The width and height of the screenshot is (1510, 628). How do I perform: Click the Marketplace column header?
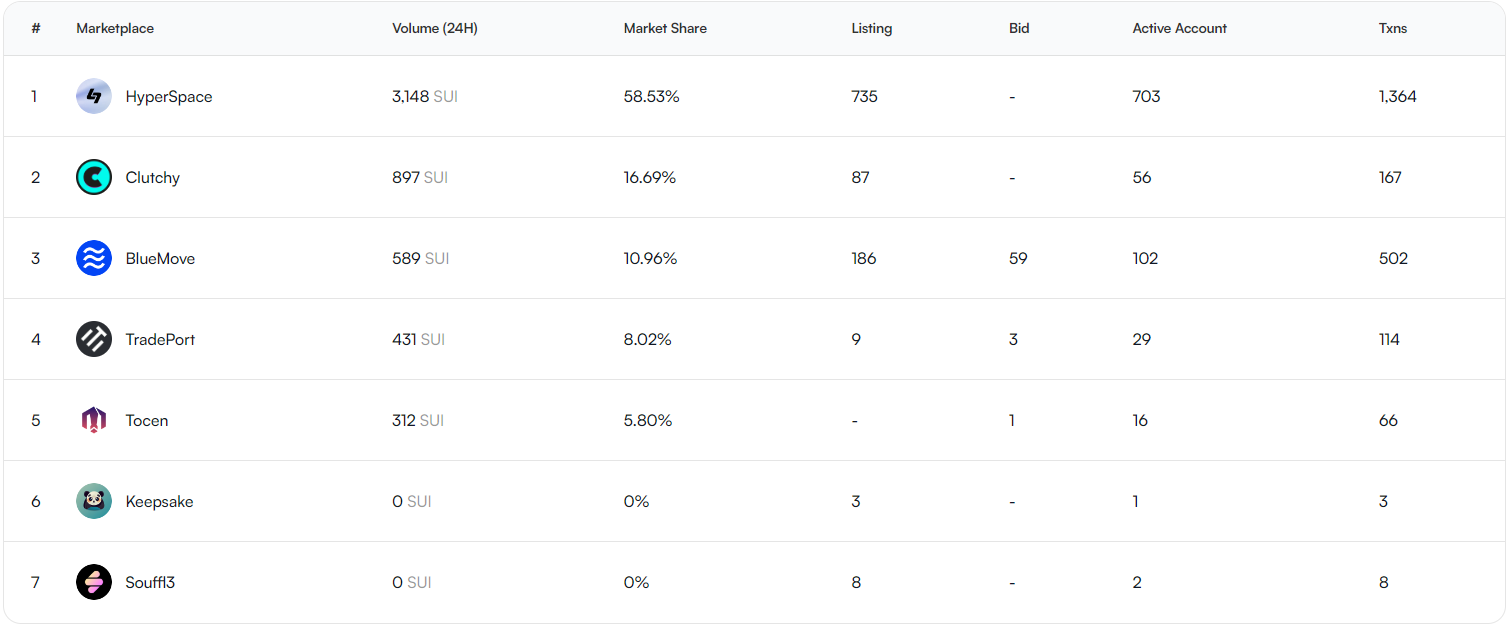(115, 28)
